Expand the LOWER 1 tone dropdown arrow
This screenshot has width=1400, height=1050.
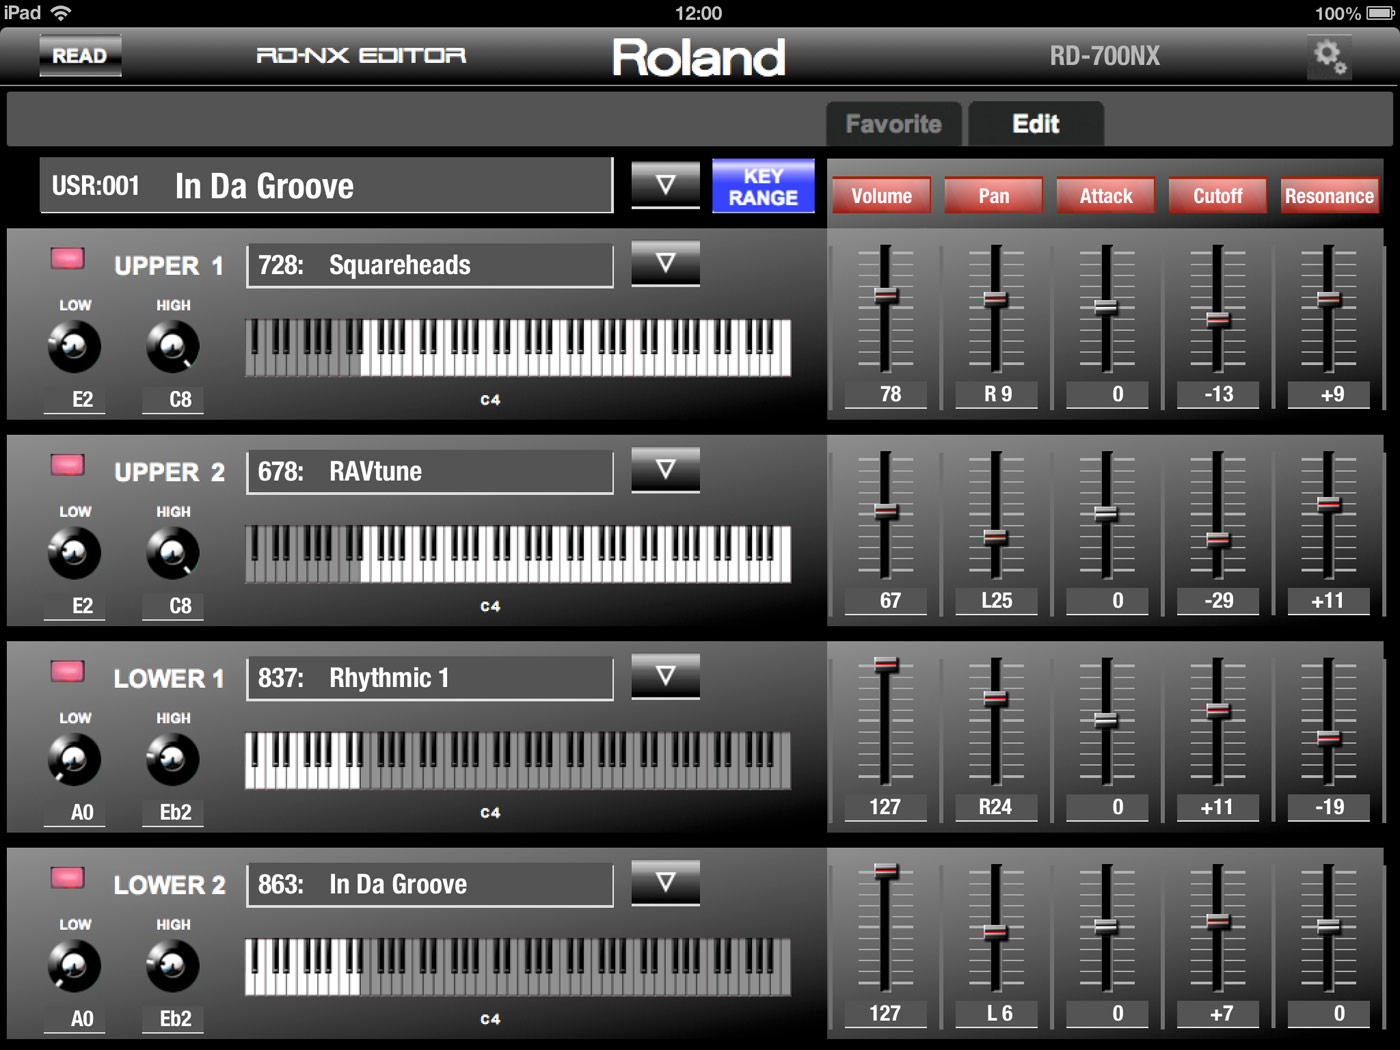click(665, 676)
